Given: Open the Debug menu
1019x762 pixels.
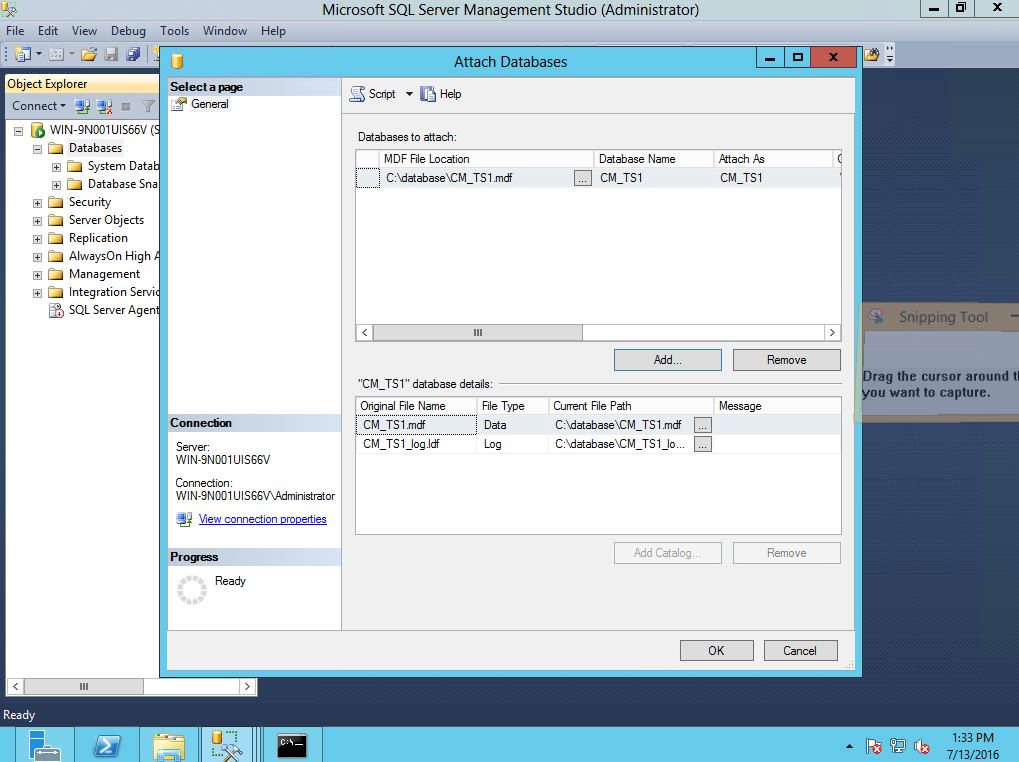Looking at the screenshot, I should click(x=128, y=31).
